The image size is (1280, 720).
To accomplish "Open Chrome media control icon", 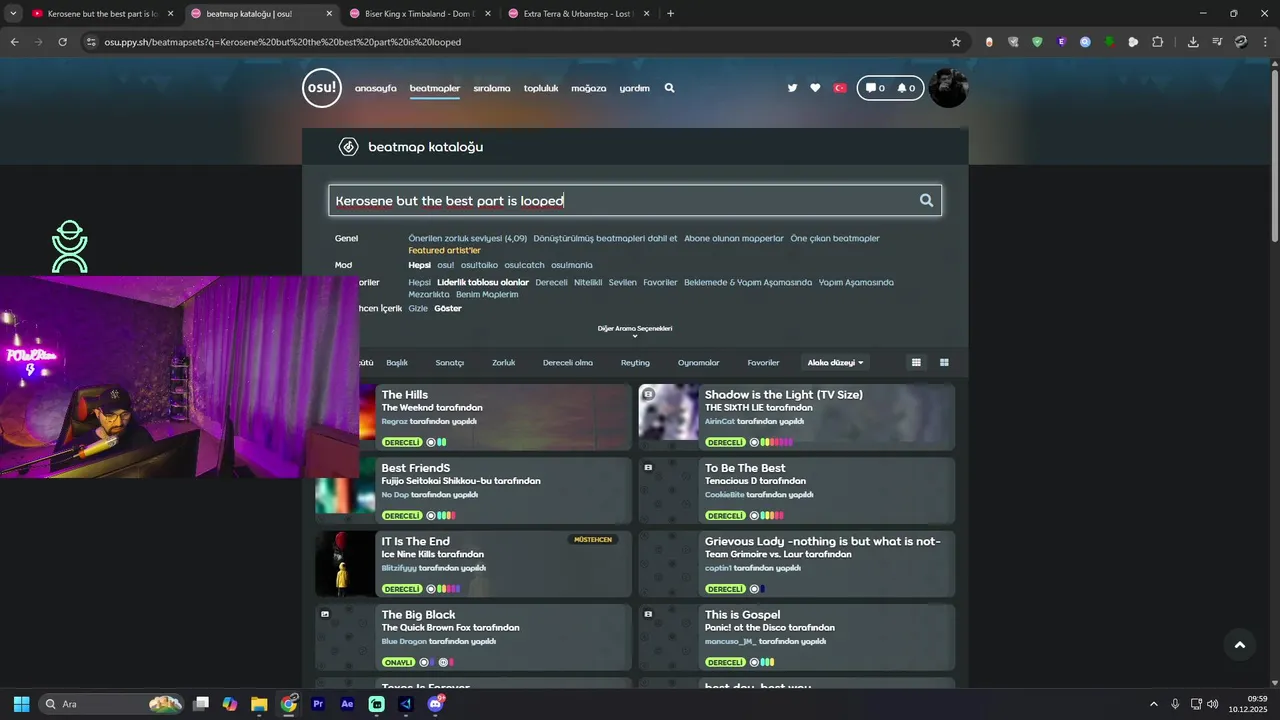I will point(1217,42).
